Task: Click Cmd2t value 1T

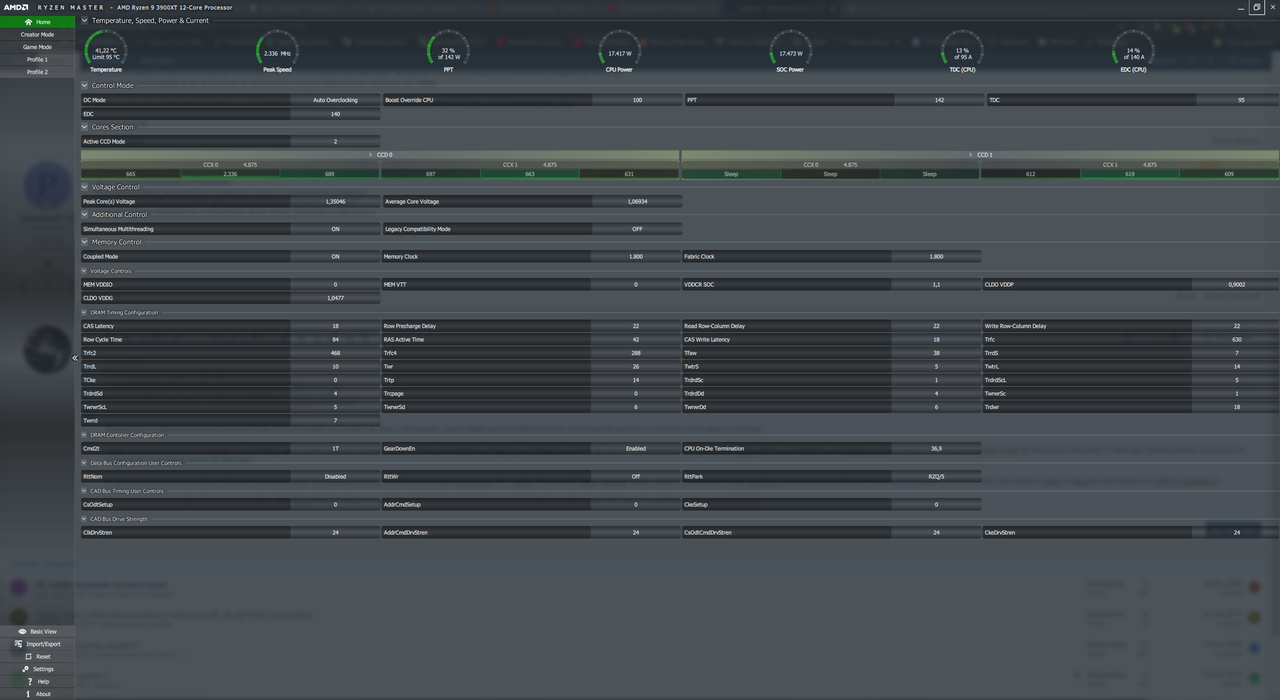Action: pyautogui.click(x=335, y=449)
